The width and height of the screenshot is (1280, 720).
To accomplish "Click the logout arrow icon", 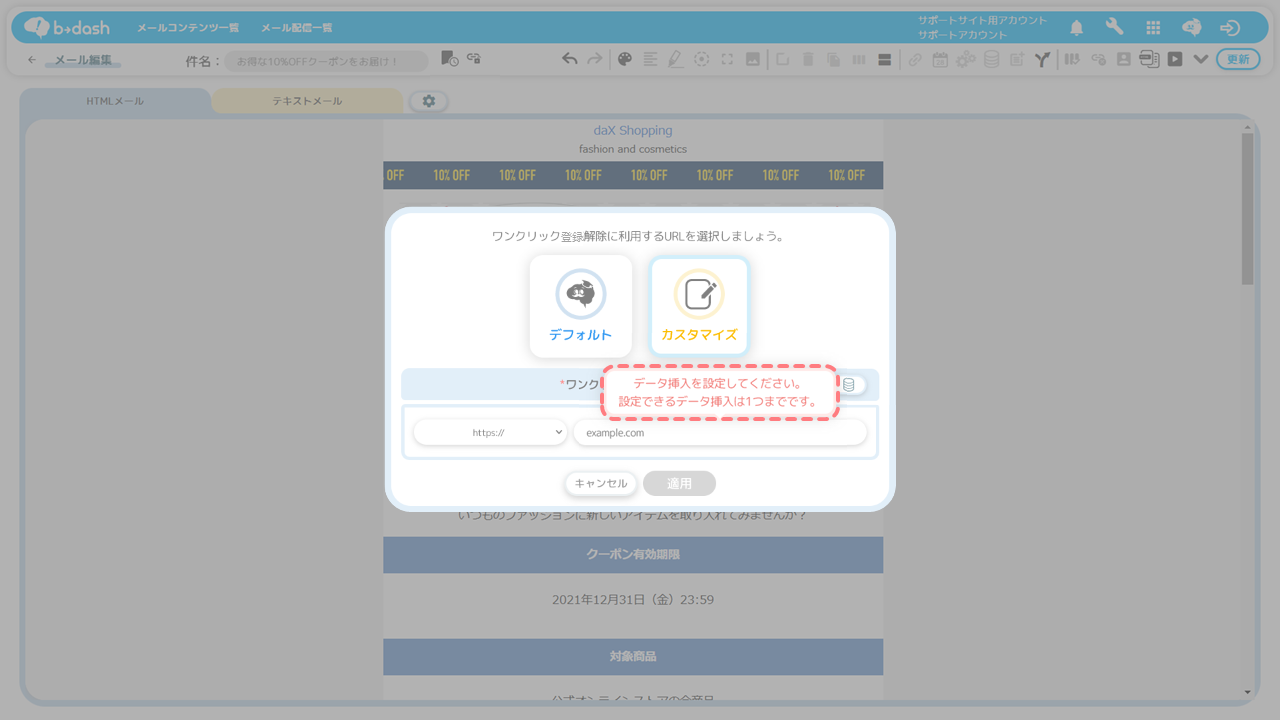I will [1230, 28].
